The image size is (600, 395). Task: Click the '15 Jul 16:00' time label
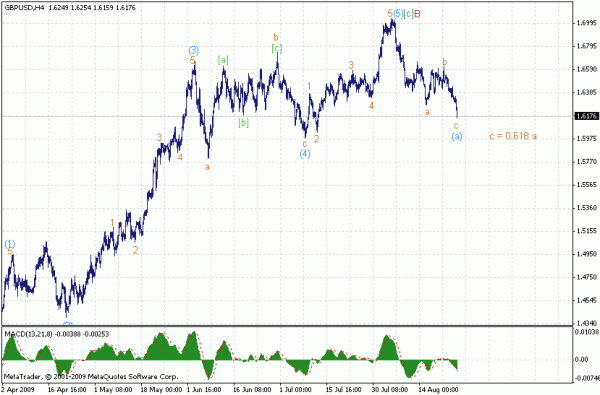[x=345, y=390]
